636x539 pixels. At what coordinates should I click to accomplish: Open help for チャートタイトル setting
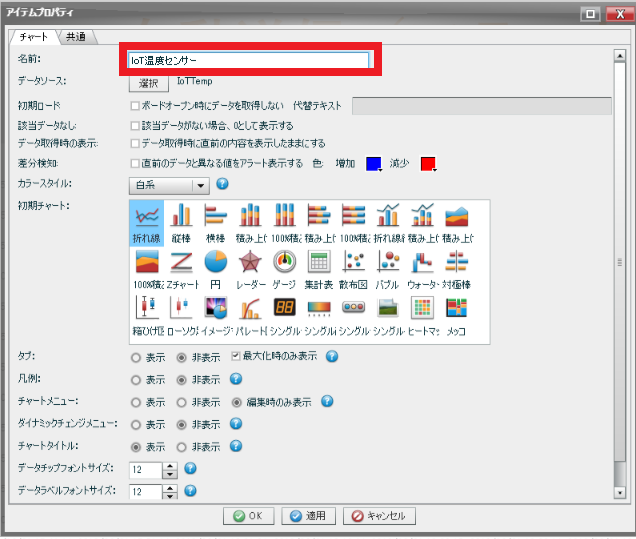(236, 446)
